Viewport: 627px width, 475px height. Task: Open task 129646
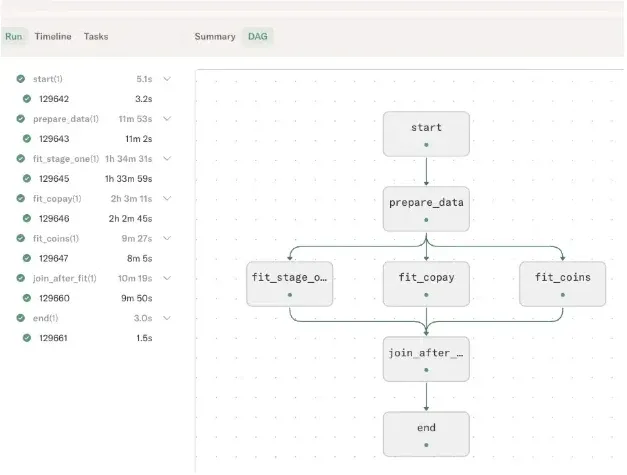pos(54,218)
